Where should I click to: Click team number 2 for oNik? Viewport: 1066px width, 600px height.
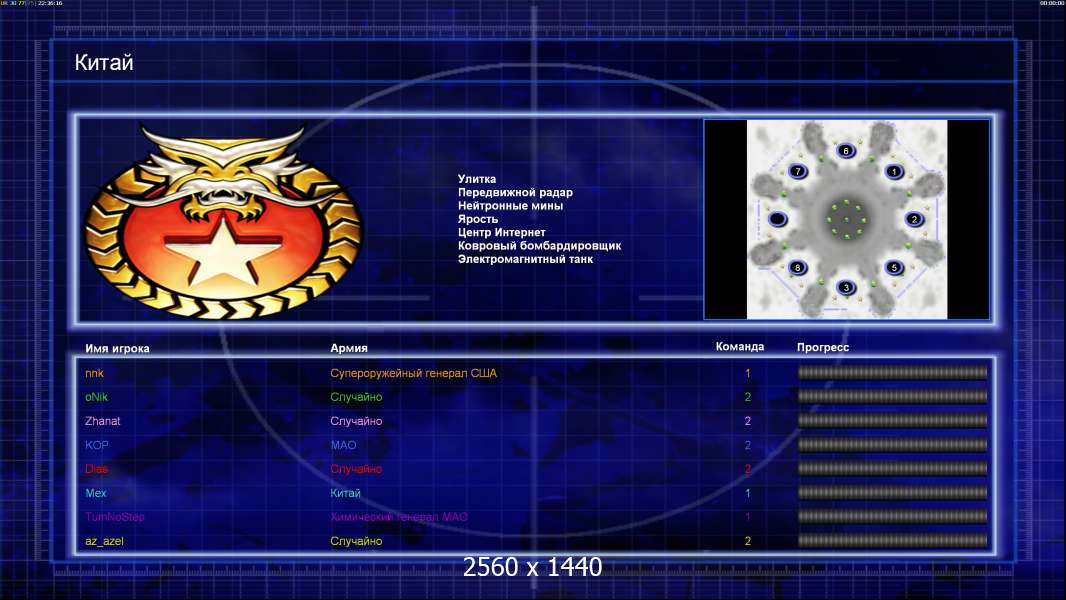(748, 397)
